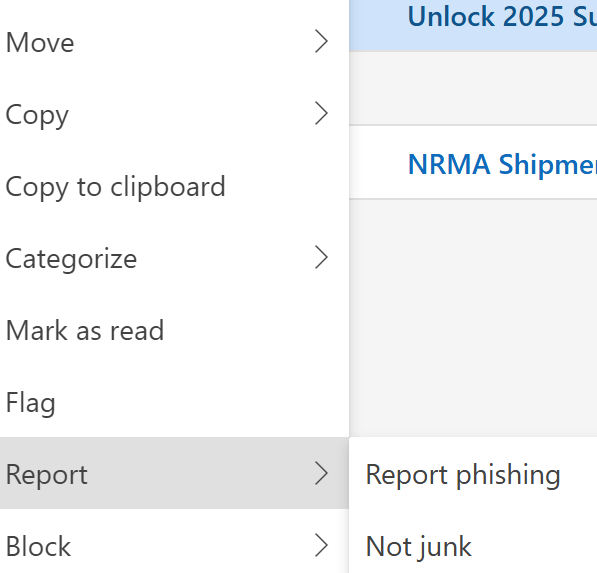Select the Copy menu entry

[174, 113]
